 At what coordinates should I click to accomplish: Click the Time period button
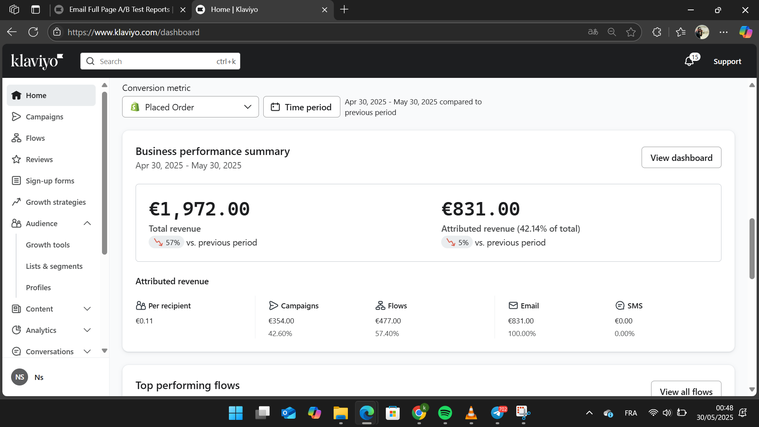(301, 107)
